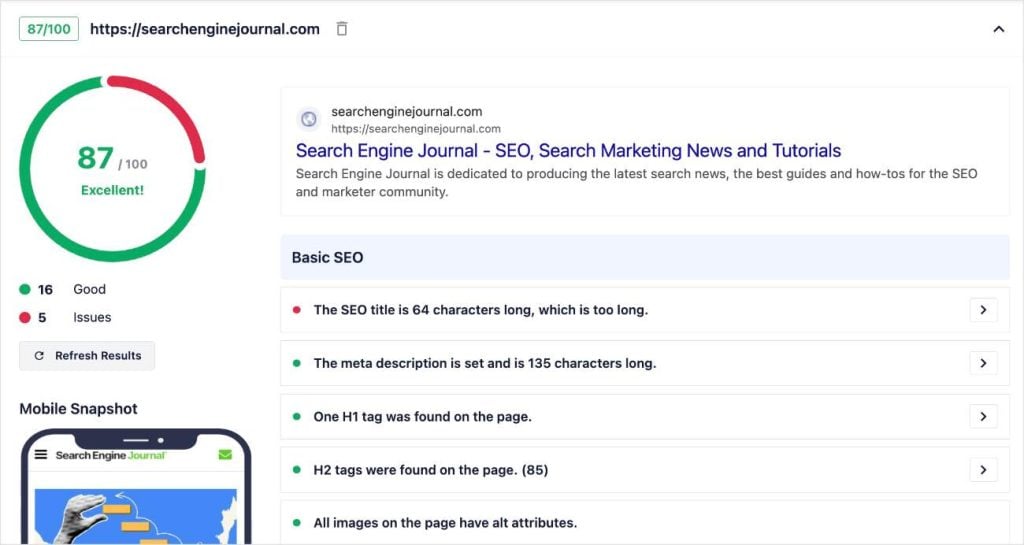Click the green dot beside H2 tags
1024x545 pixels.
[296, 470]
